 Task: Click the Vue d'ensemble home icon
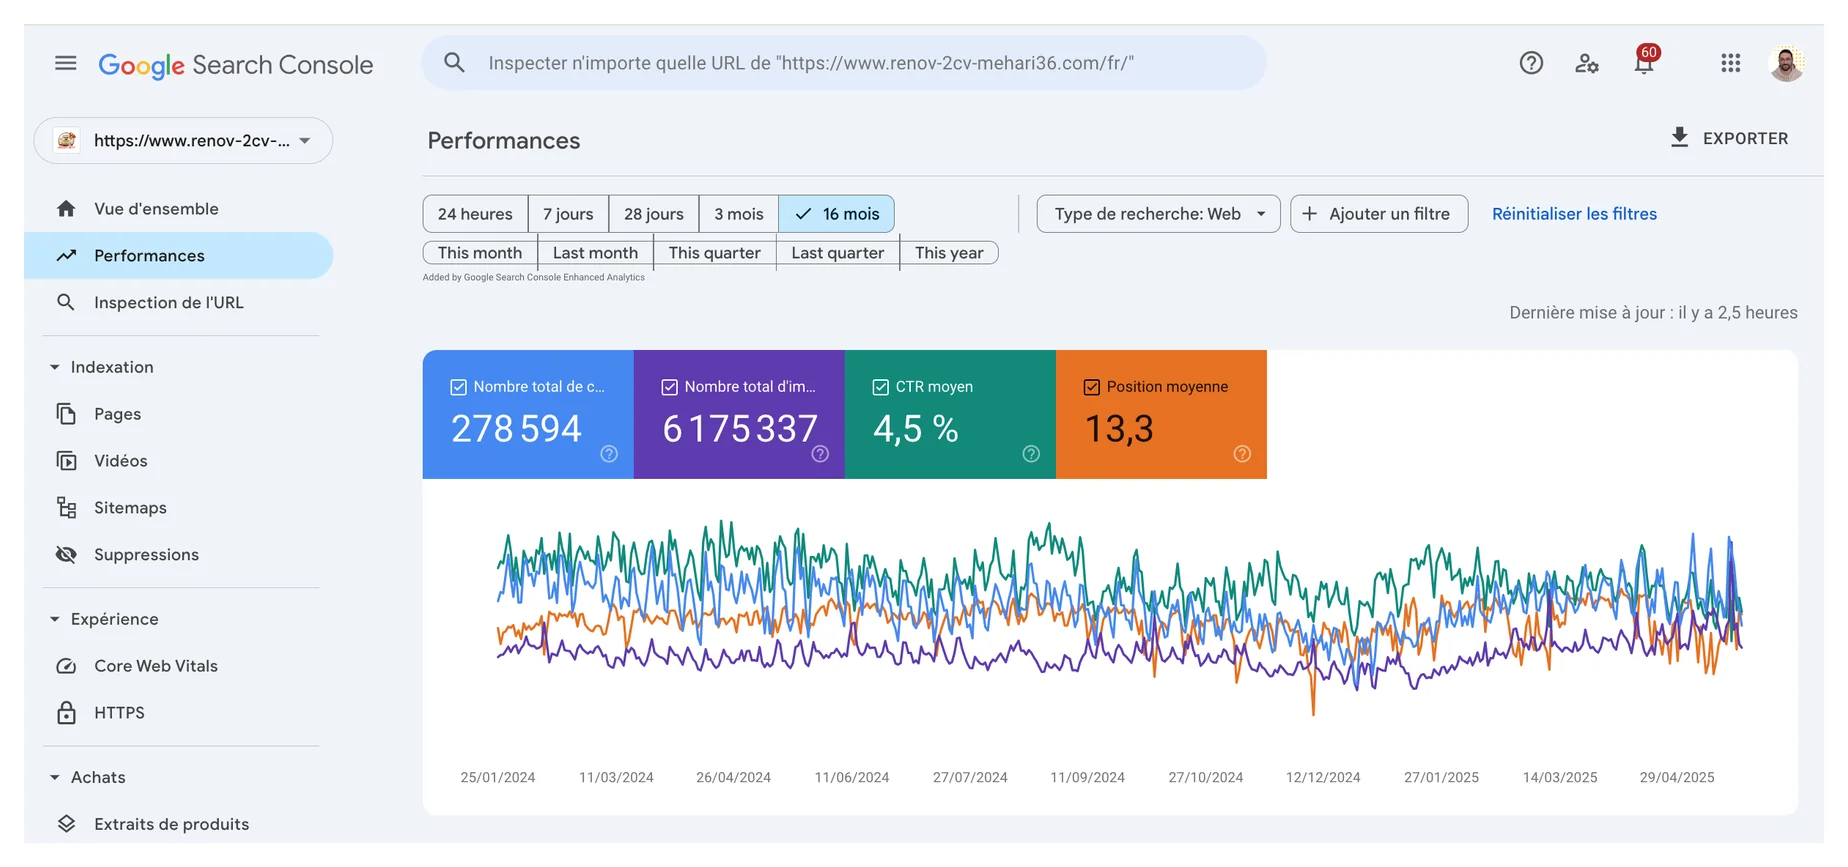click(66, 208)
